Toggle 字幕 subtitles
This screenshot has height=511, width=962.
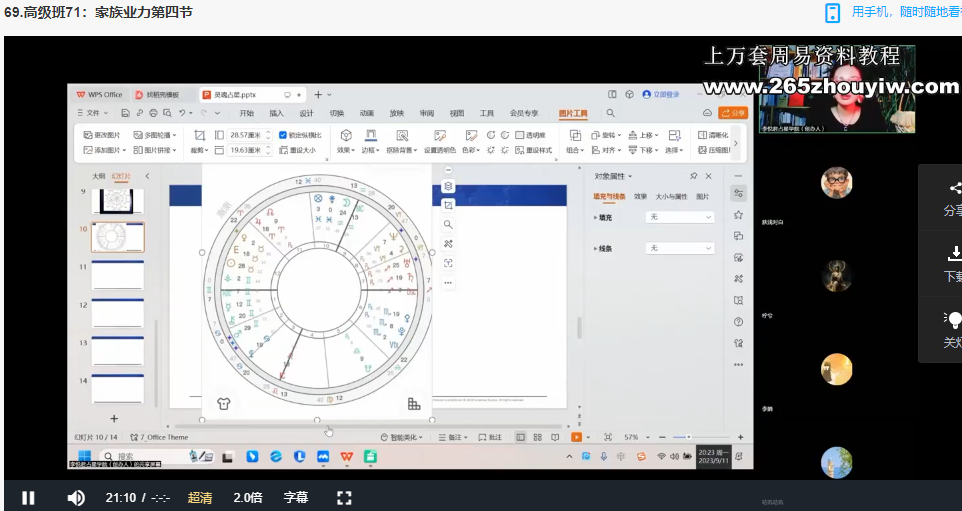click(296, 498)
